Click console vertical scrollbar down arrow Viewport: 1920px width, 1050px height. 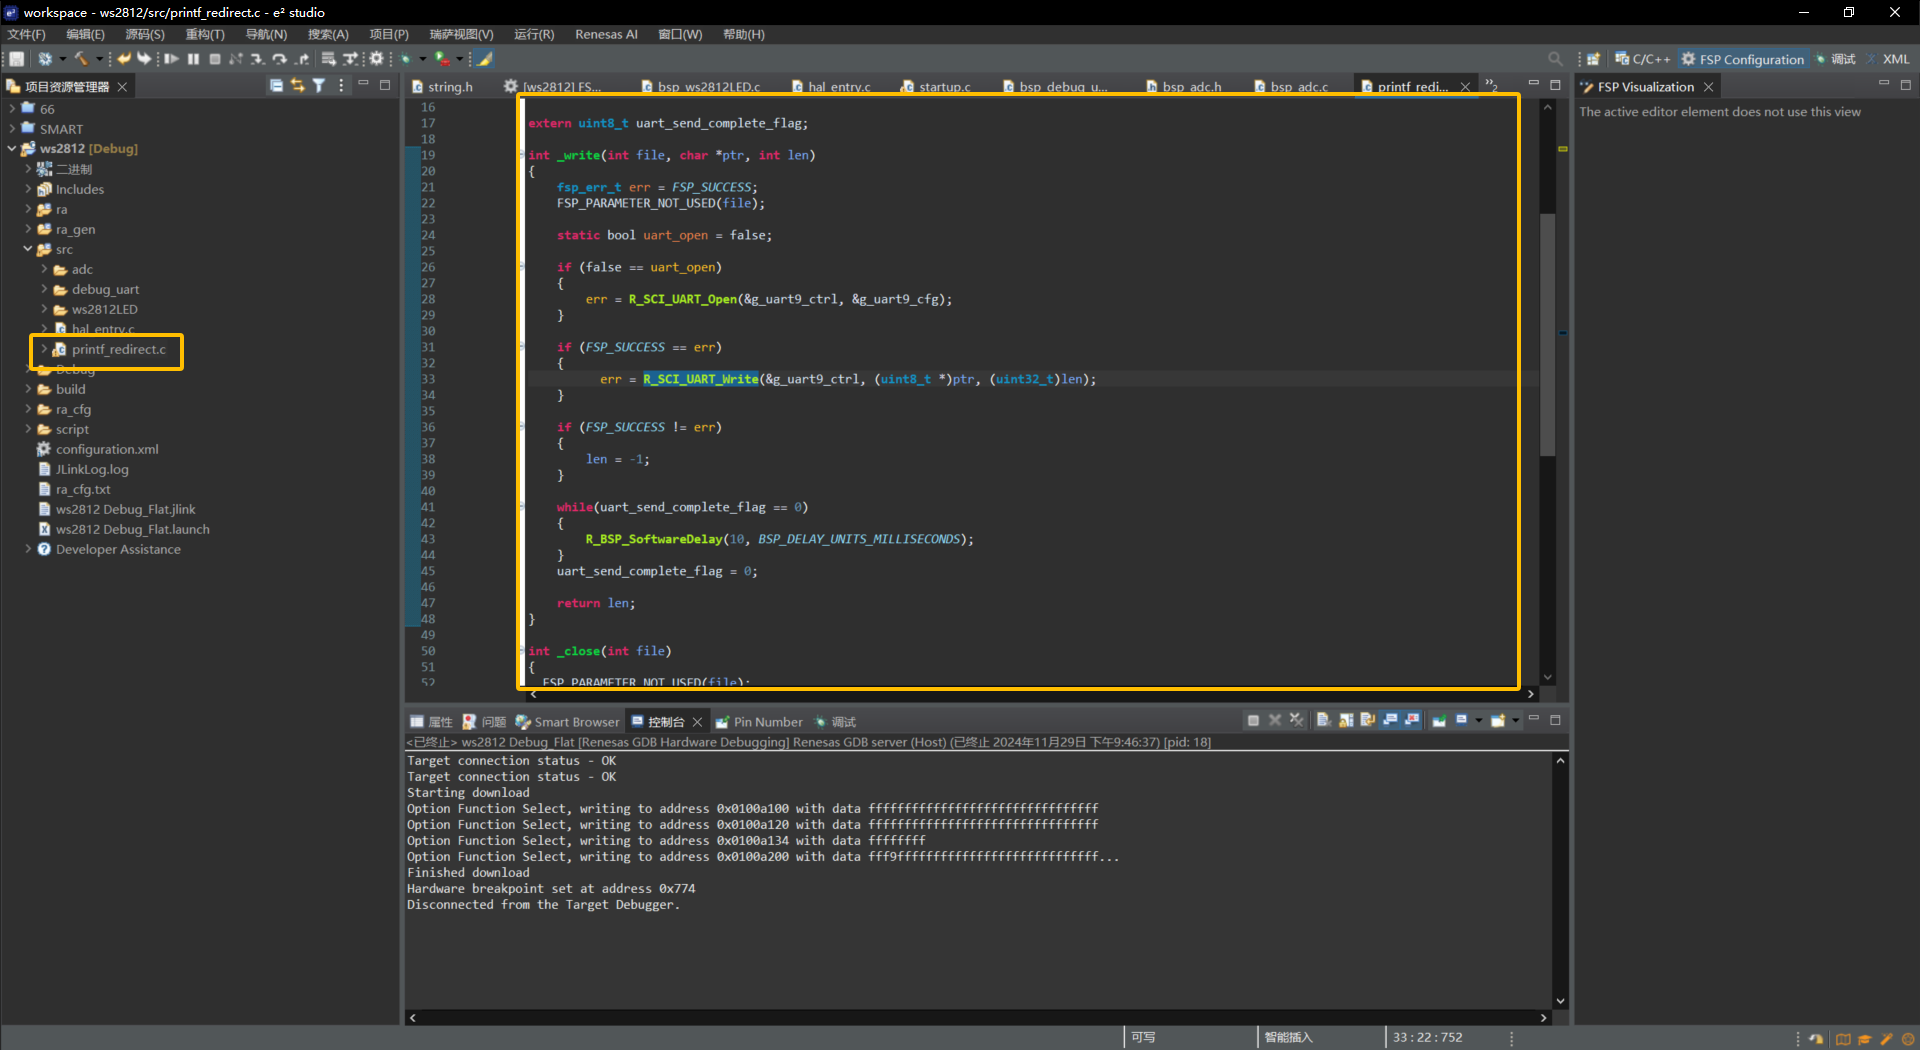click(x=1560, y=1001)
